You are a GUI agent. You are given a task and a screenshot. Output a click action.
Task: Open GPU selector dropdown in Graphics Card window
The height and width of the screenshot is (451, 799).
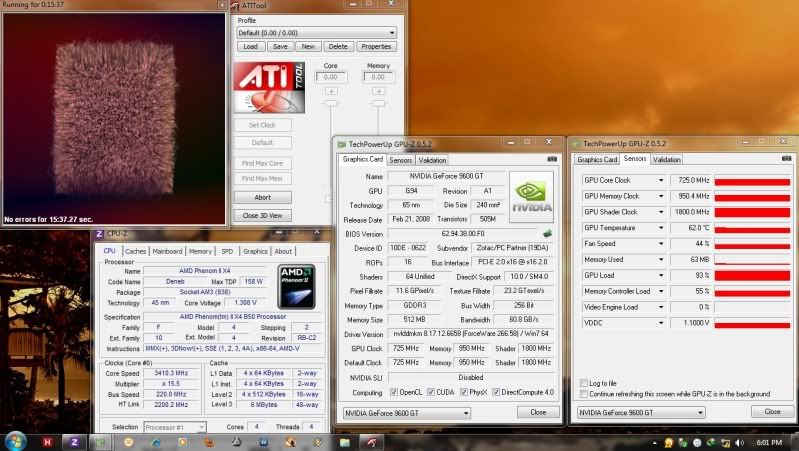point(407,413)
